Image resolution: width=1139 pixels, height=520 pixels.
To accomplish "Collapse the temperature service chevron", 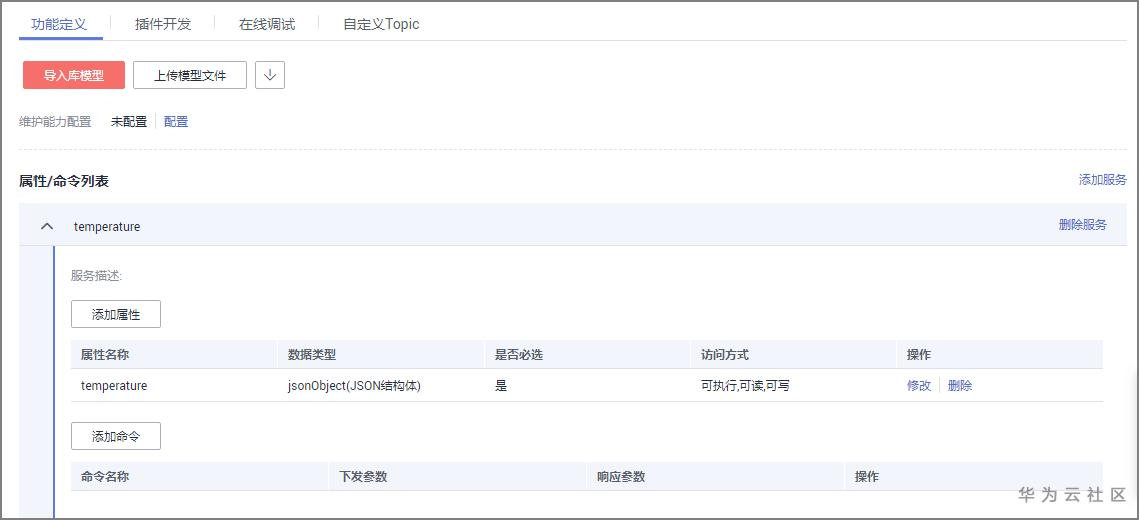I will [x=47, y=226].
